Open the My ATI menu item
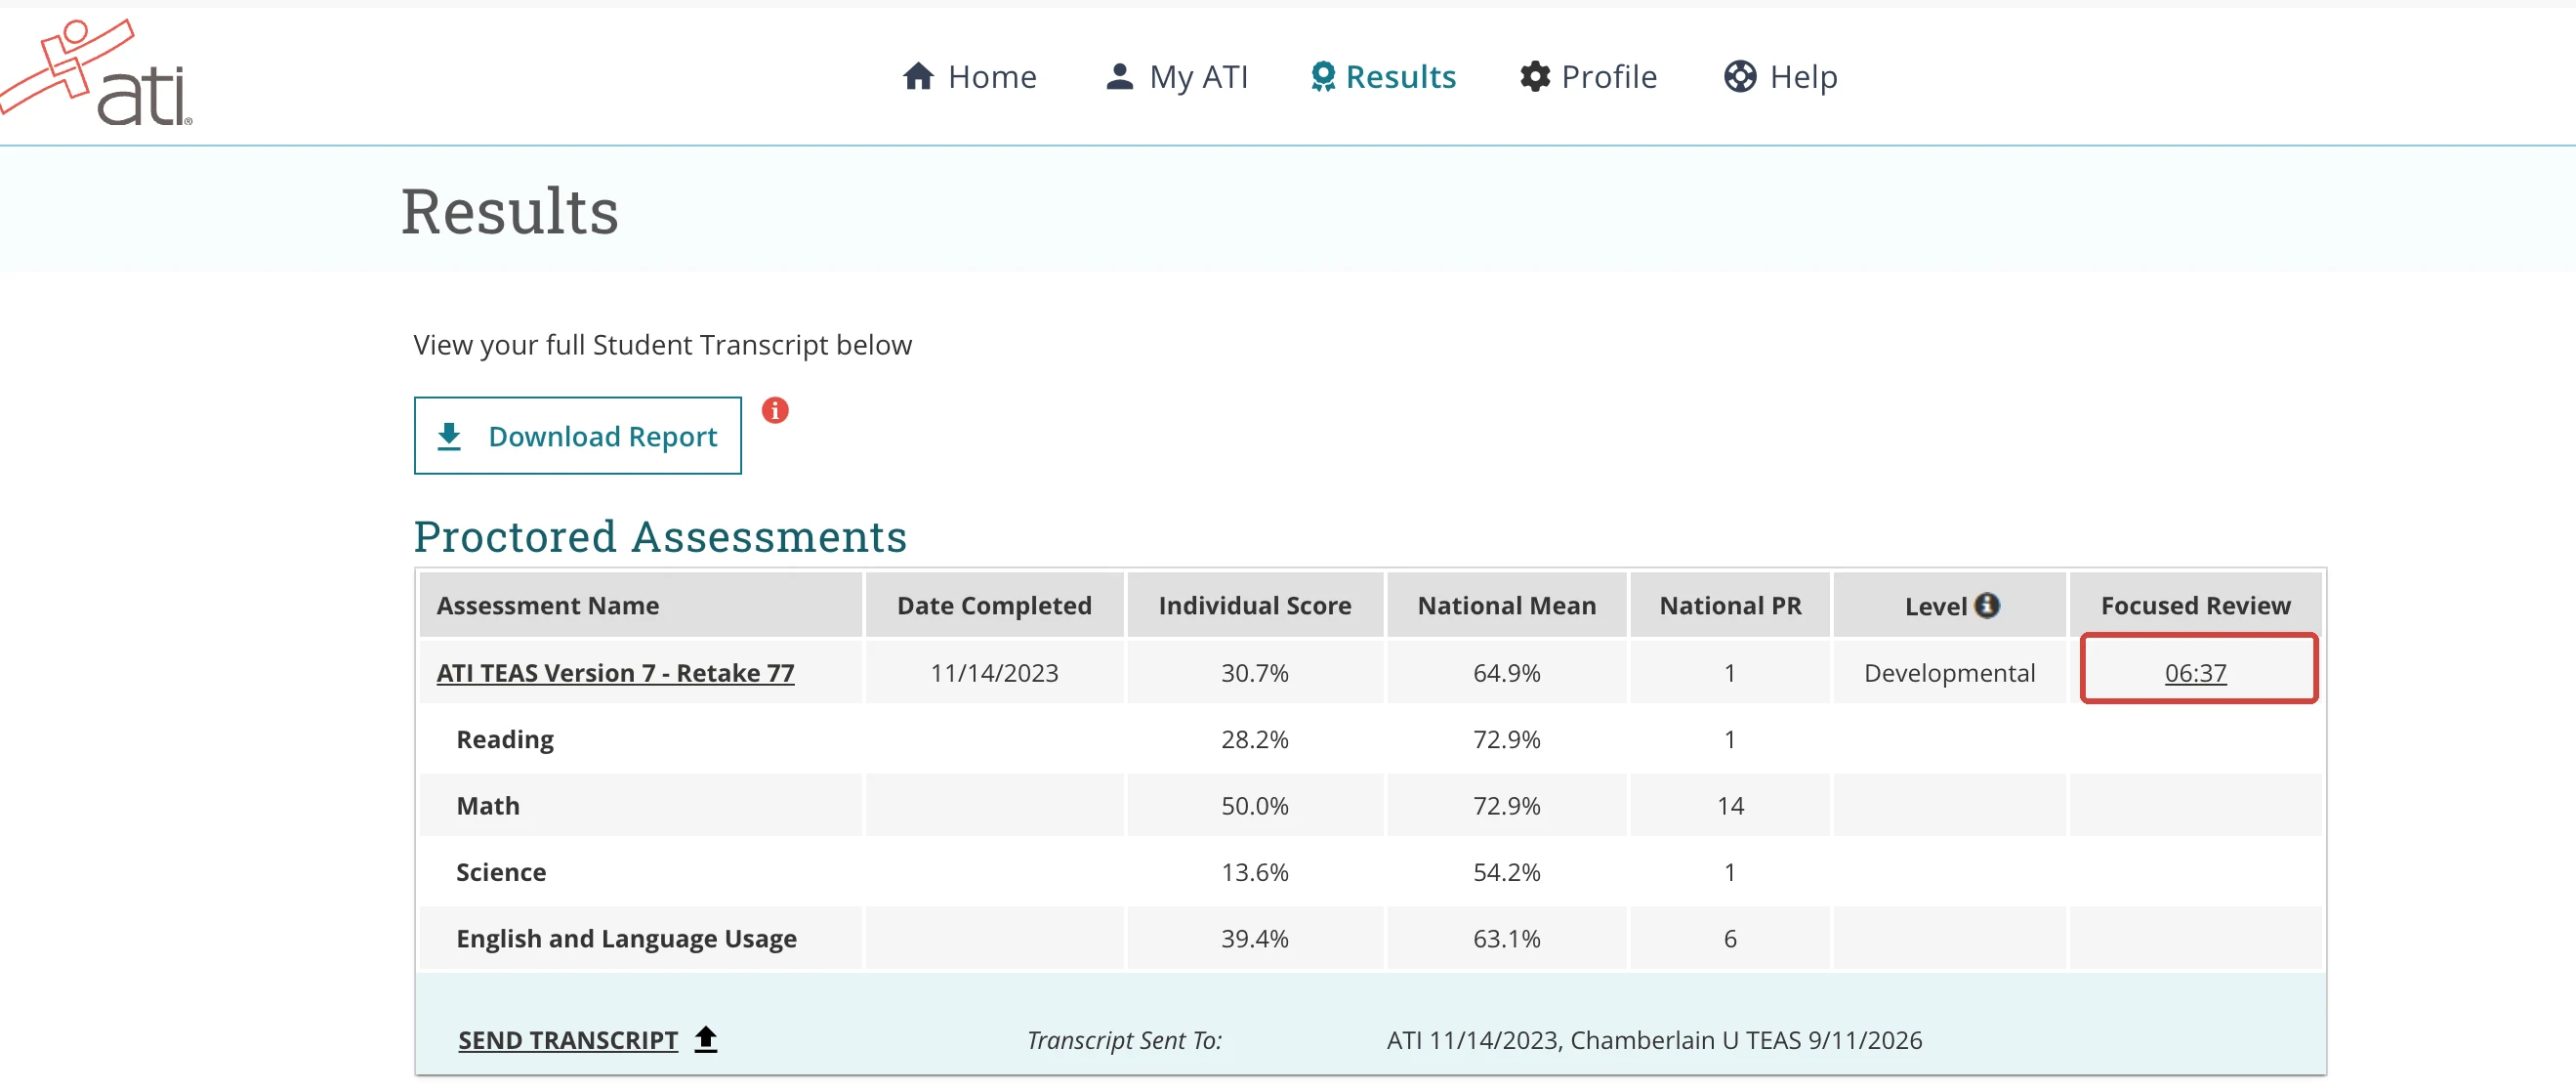The image size is (2576, 1090). [1176, 76]
